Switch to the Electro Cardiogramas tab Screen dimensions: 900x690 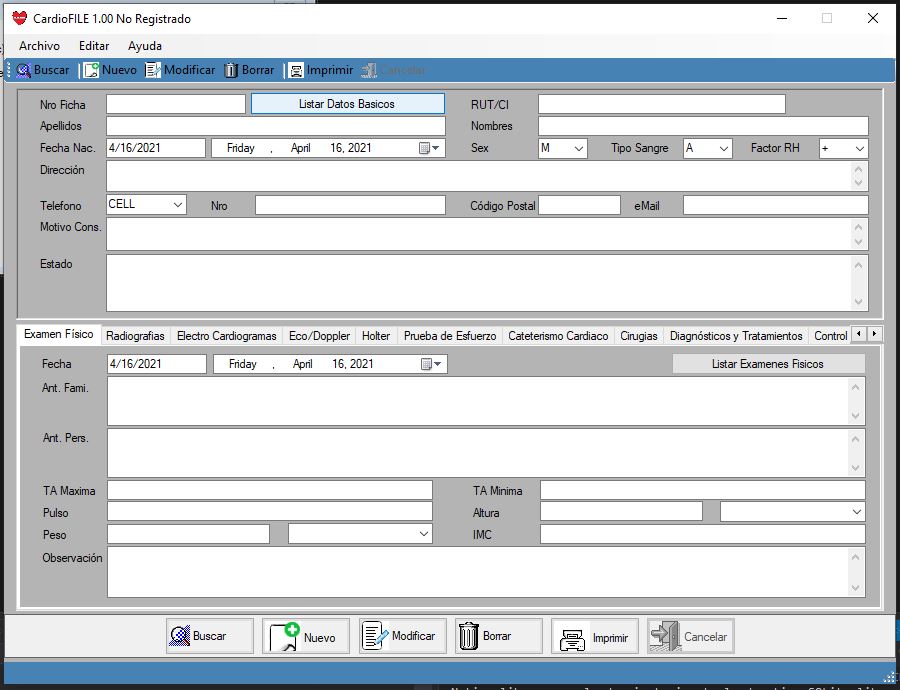[x=226, y=336]
